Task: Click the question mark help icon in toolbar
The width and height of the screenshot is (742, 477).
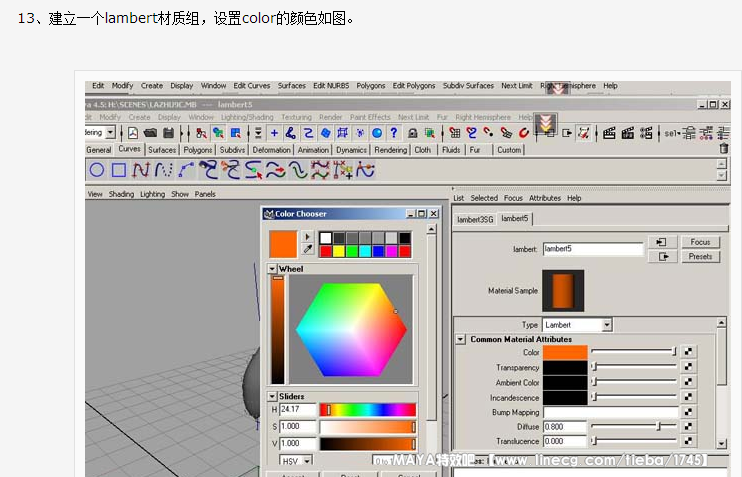Action: [x=395, y=132]
